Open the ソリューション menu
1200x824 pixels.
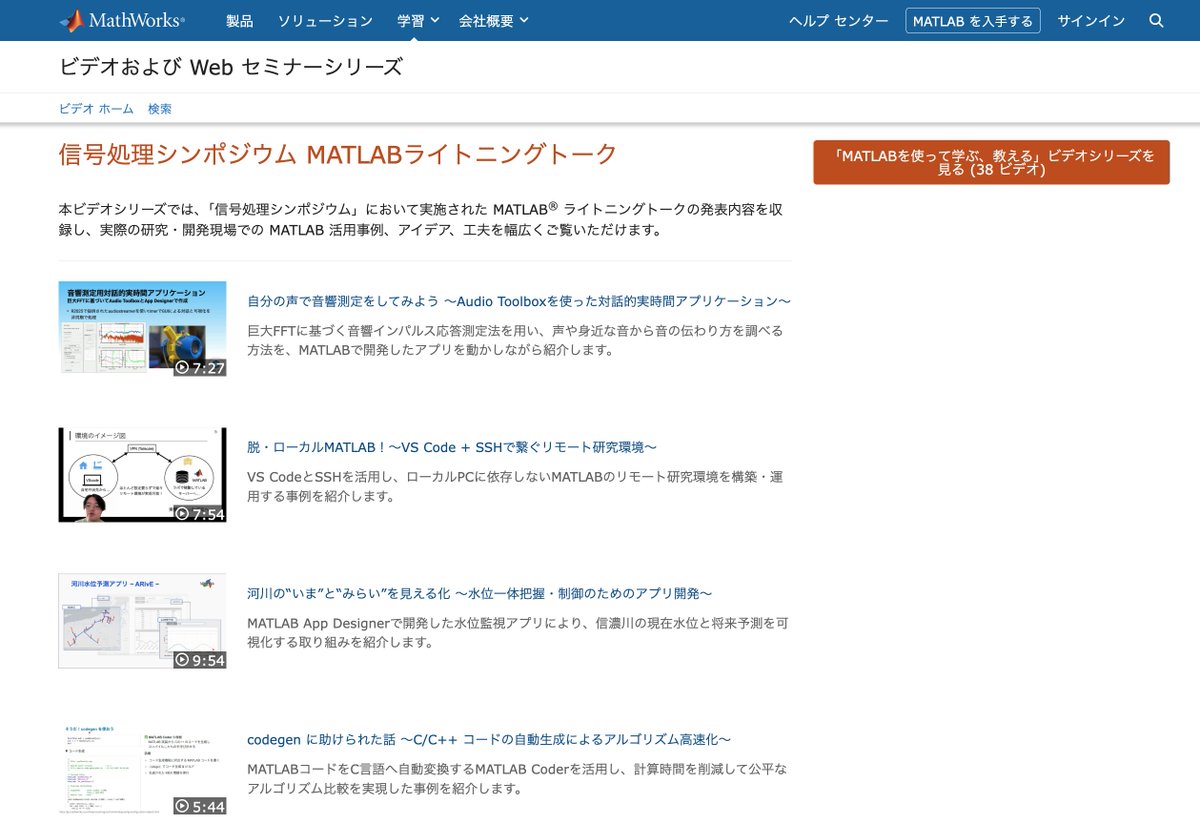click(325, 21)
